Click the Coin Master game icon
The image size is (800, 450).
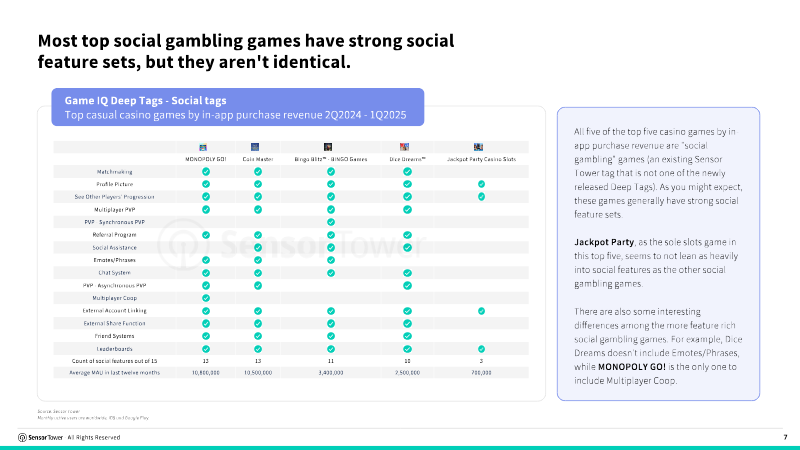click(257, 146)
